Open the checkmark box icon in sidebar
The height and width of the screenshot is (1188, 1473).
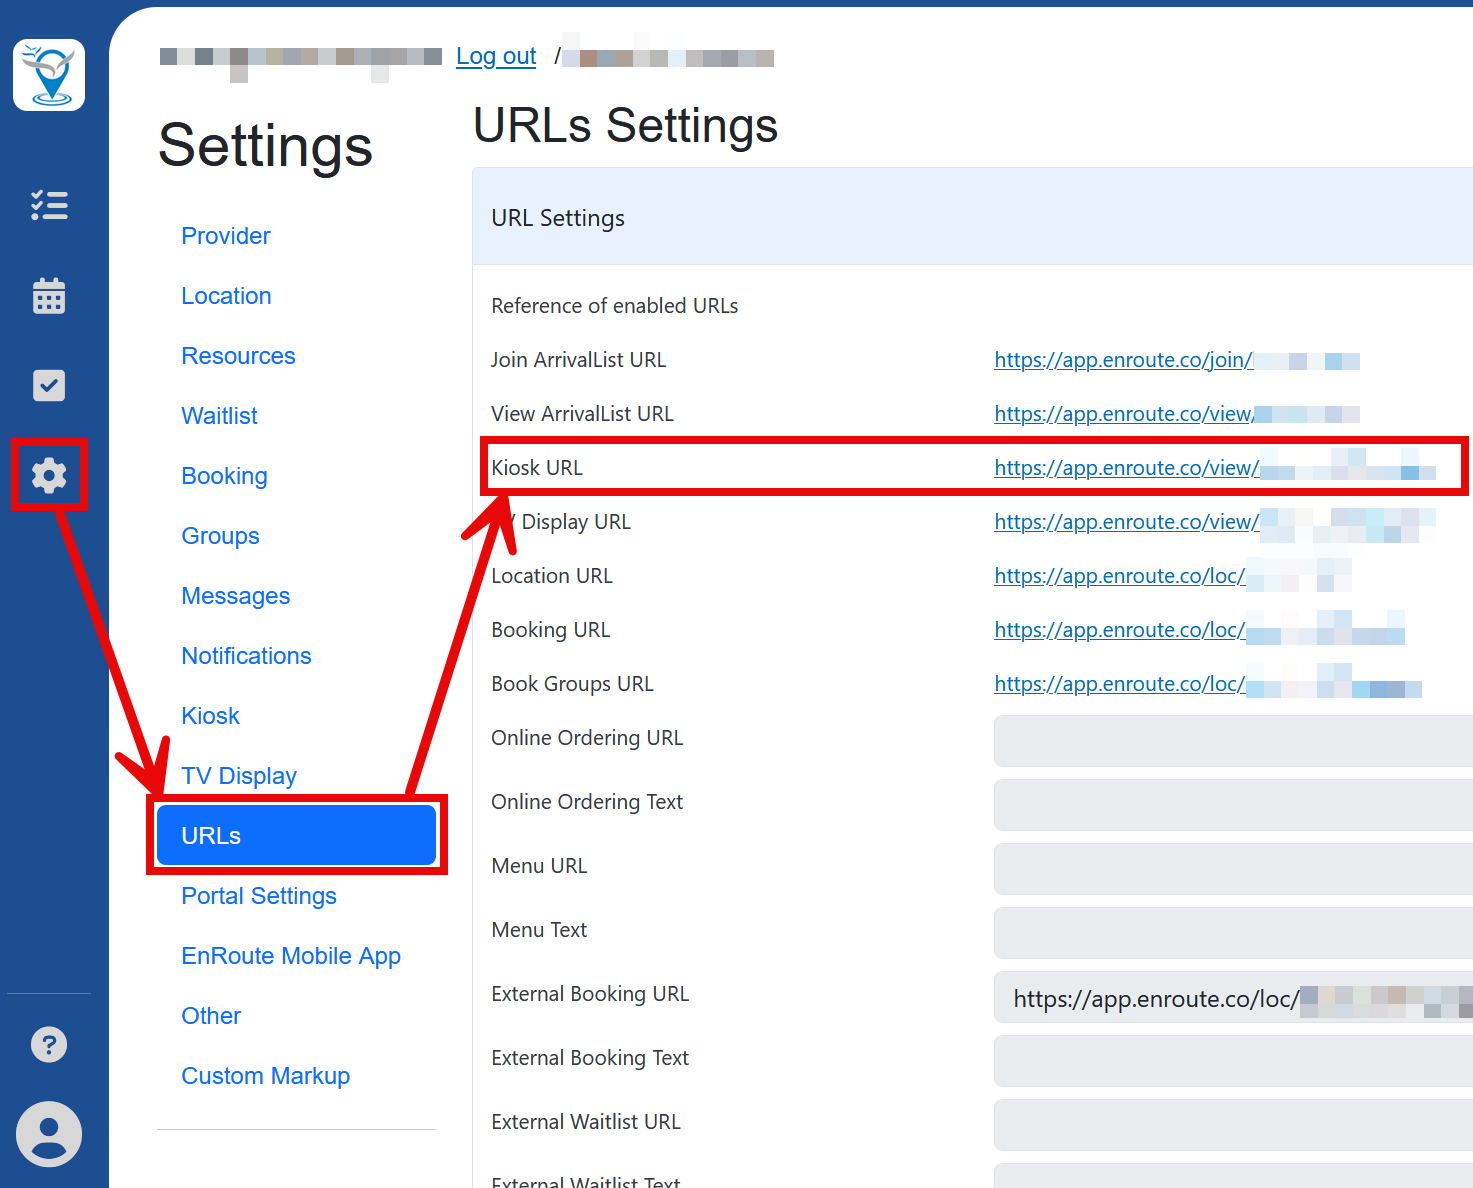pyautogui.click(x=49, y=385)
